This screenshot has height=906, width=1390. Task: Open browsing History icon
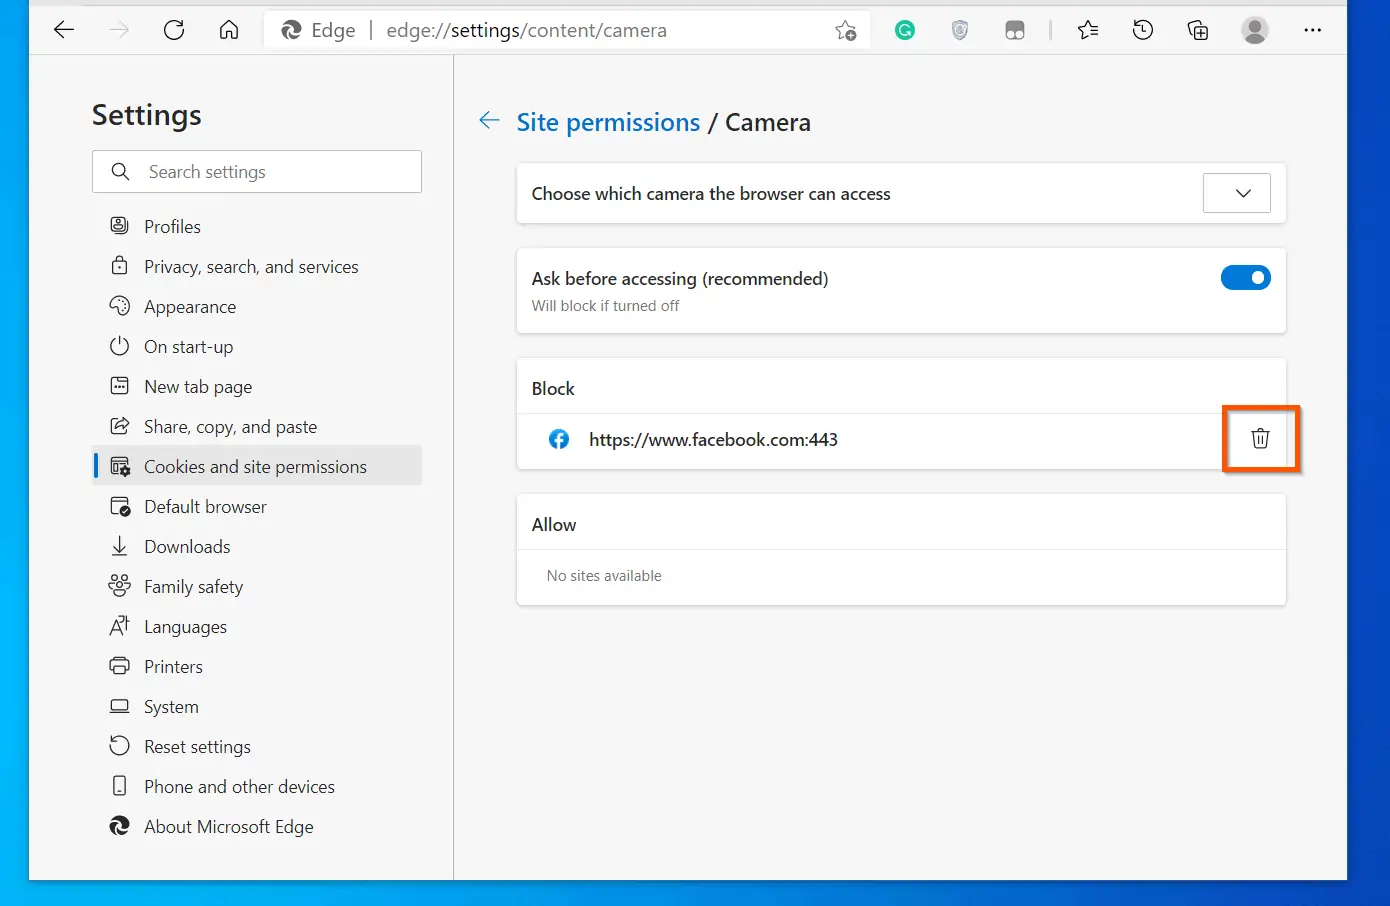click(x=1143, y=31)
